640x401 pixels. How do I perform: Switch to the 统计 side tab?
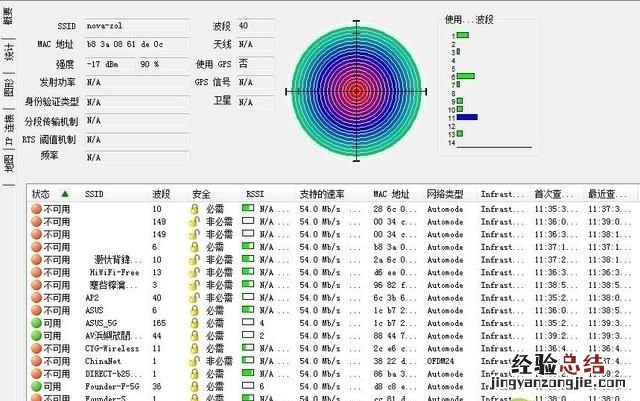8,53
